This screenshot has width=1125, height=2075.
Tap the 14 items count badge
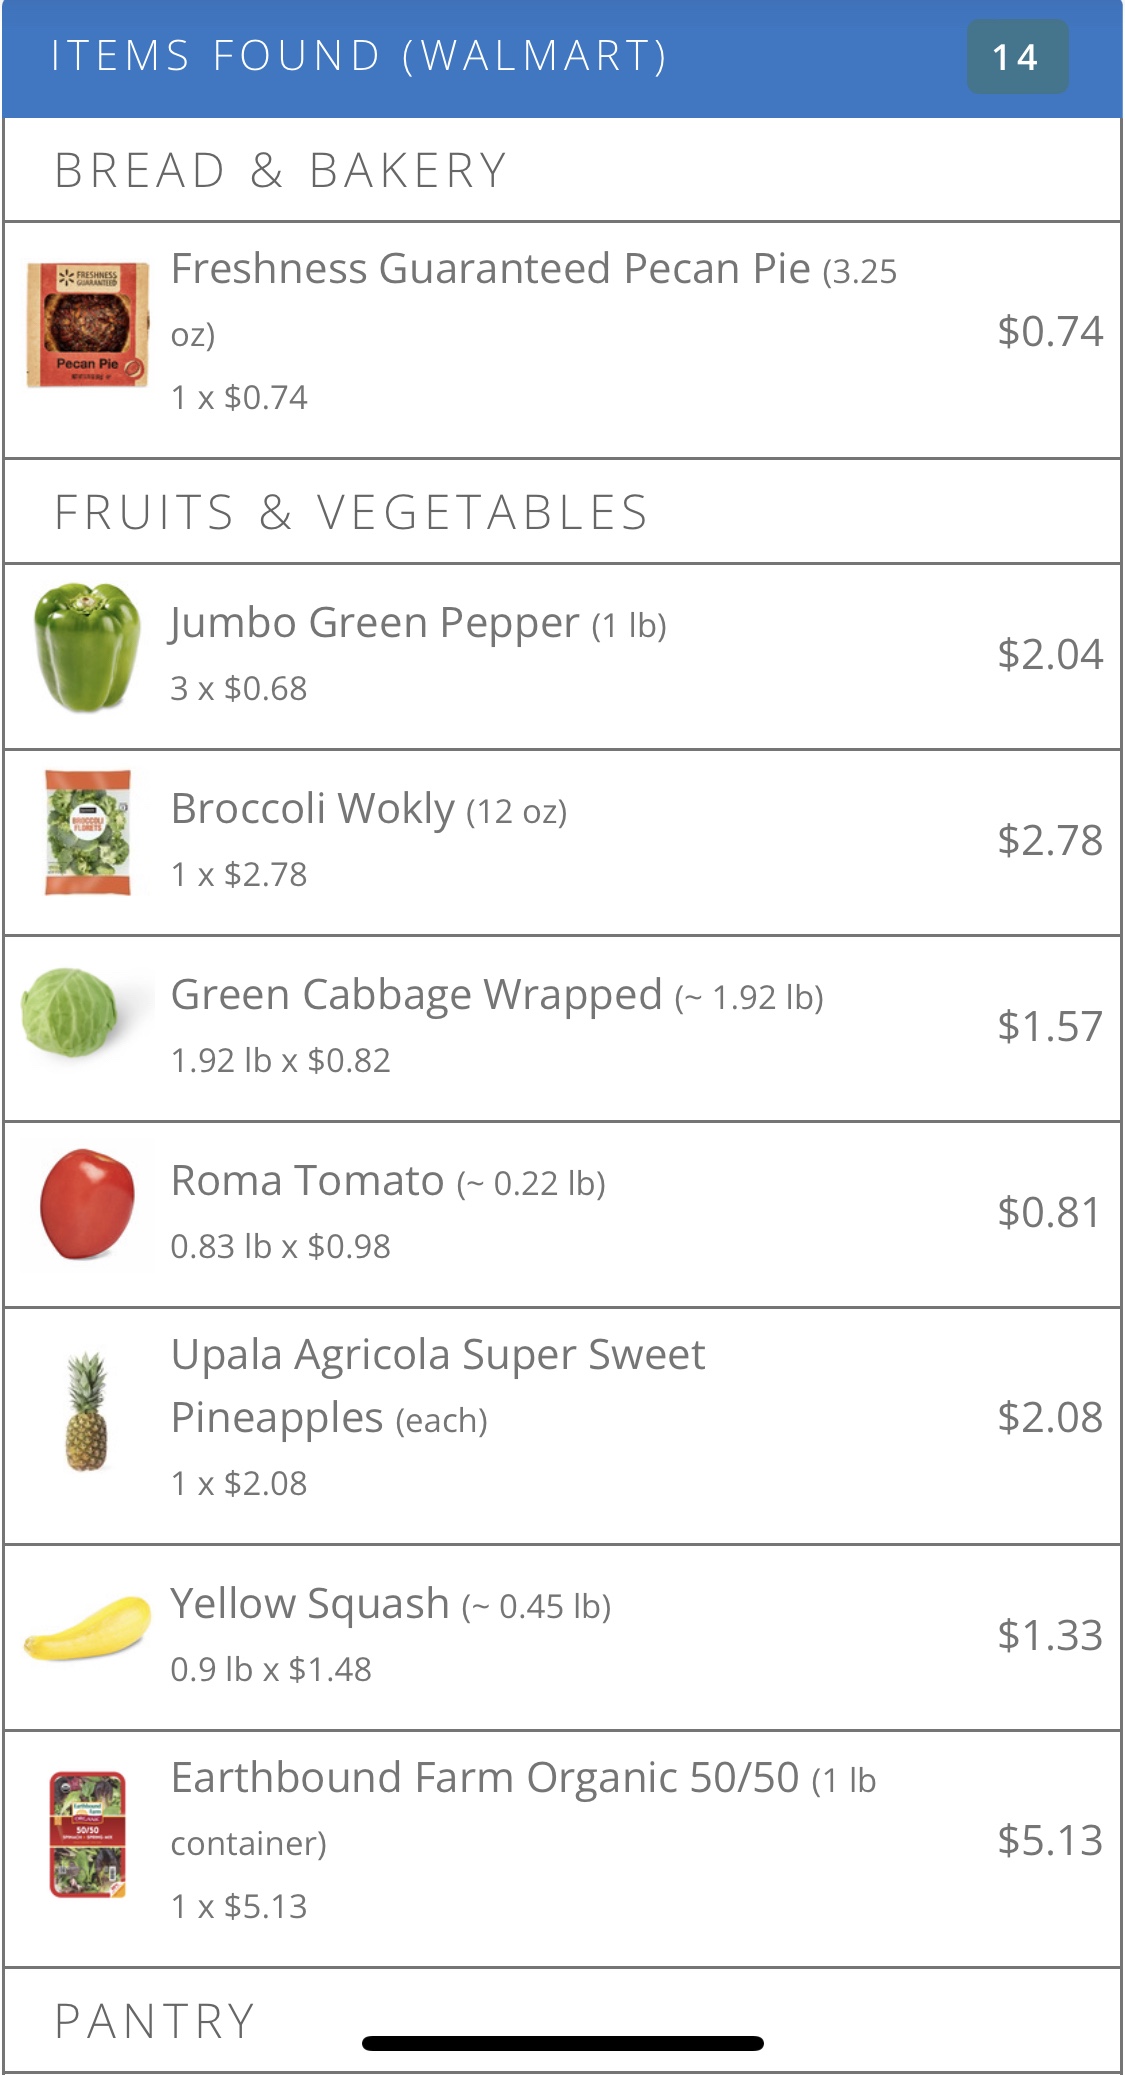click(1016, 57)
